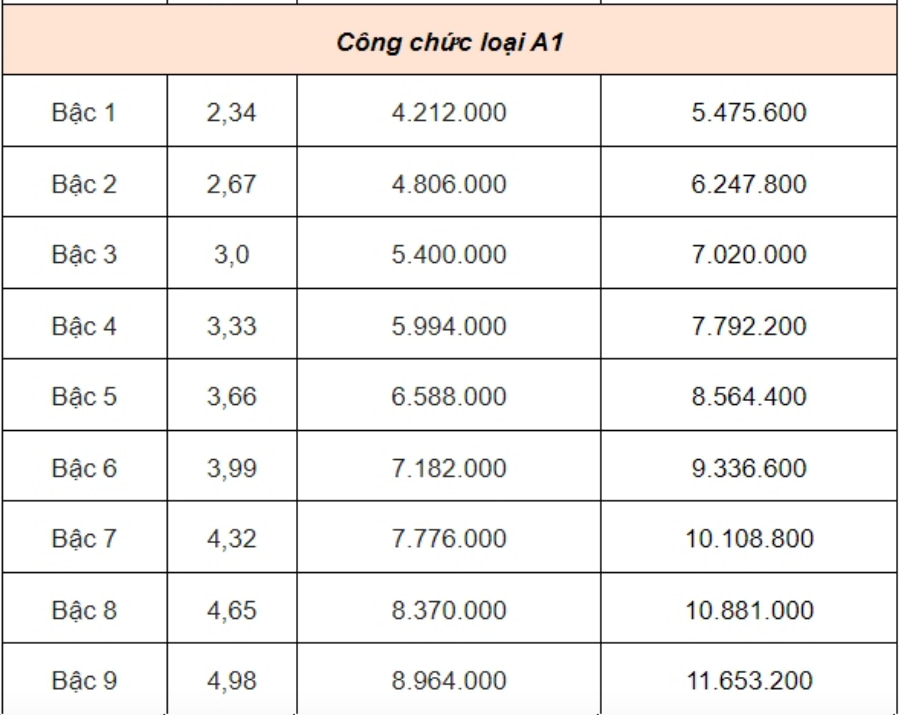Click the salary figure 9.336.600
Viewport: 899px width, 715px height.
point(749,468)
